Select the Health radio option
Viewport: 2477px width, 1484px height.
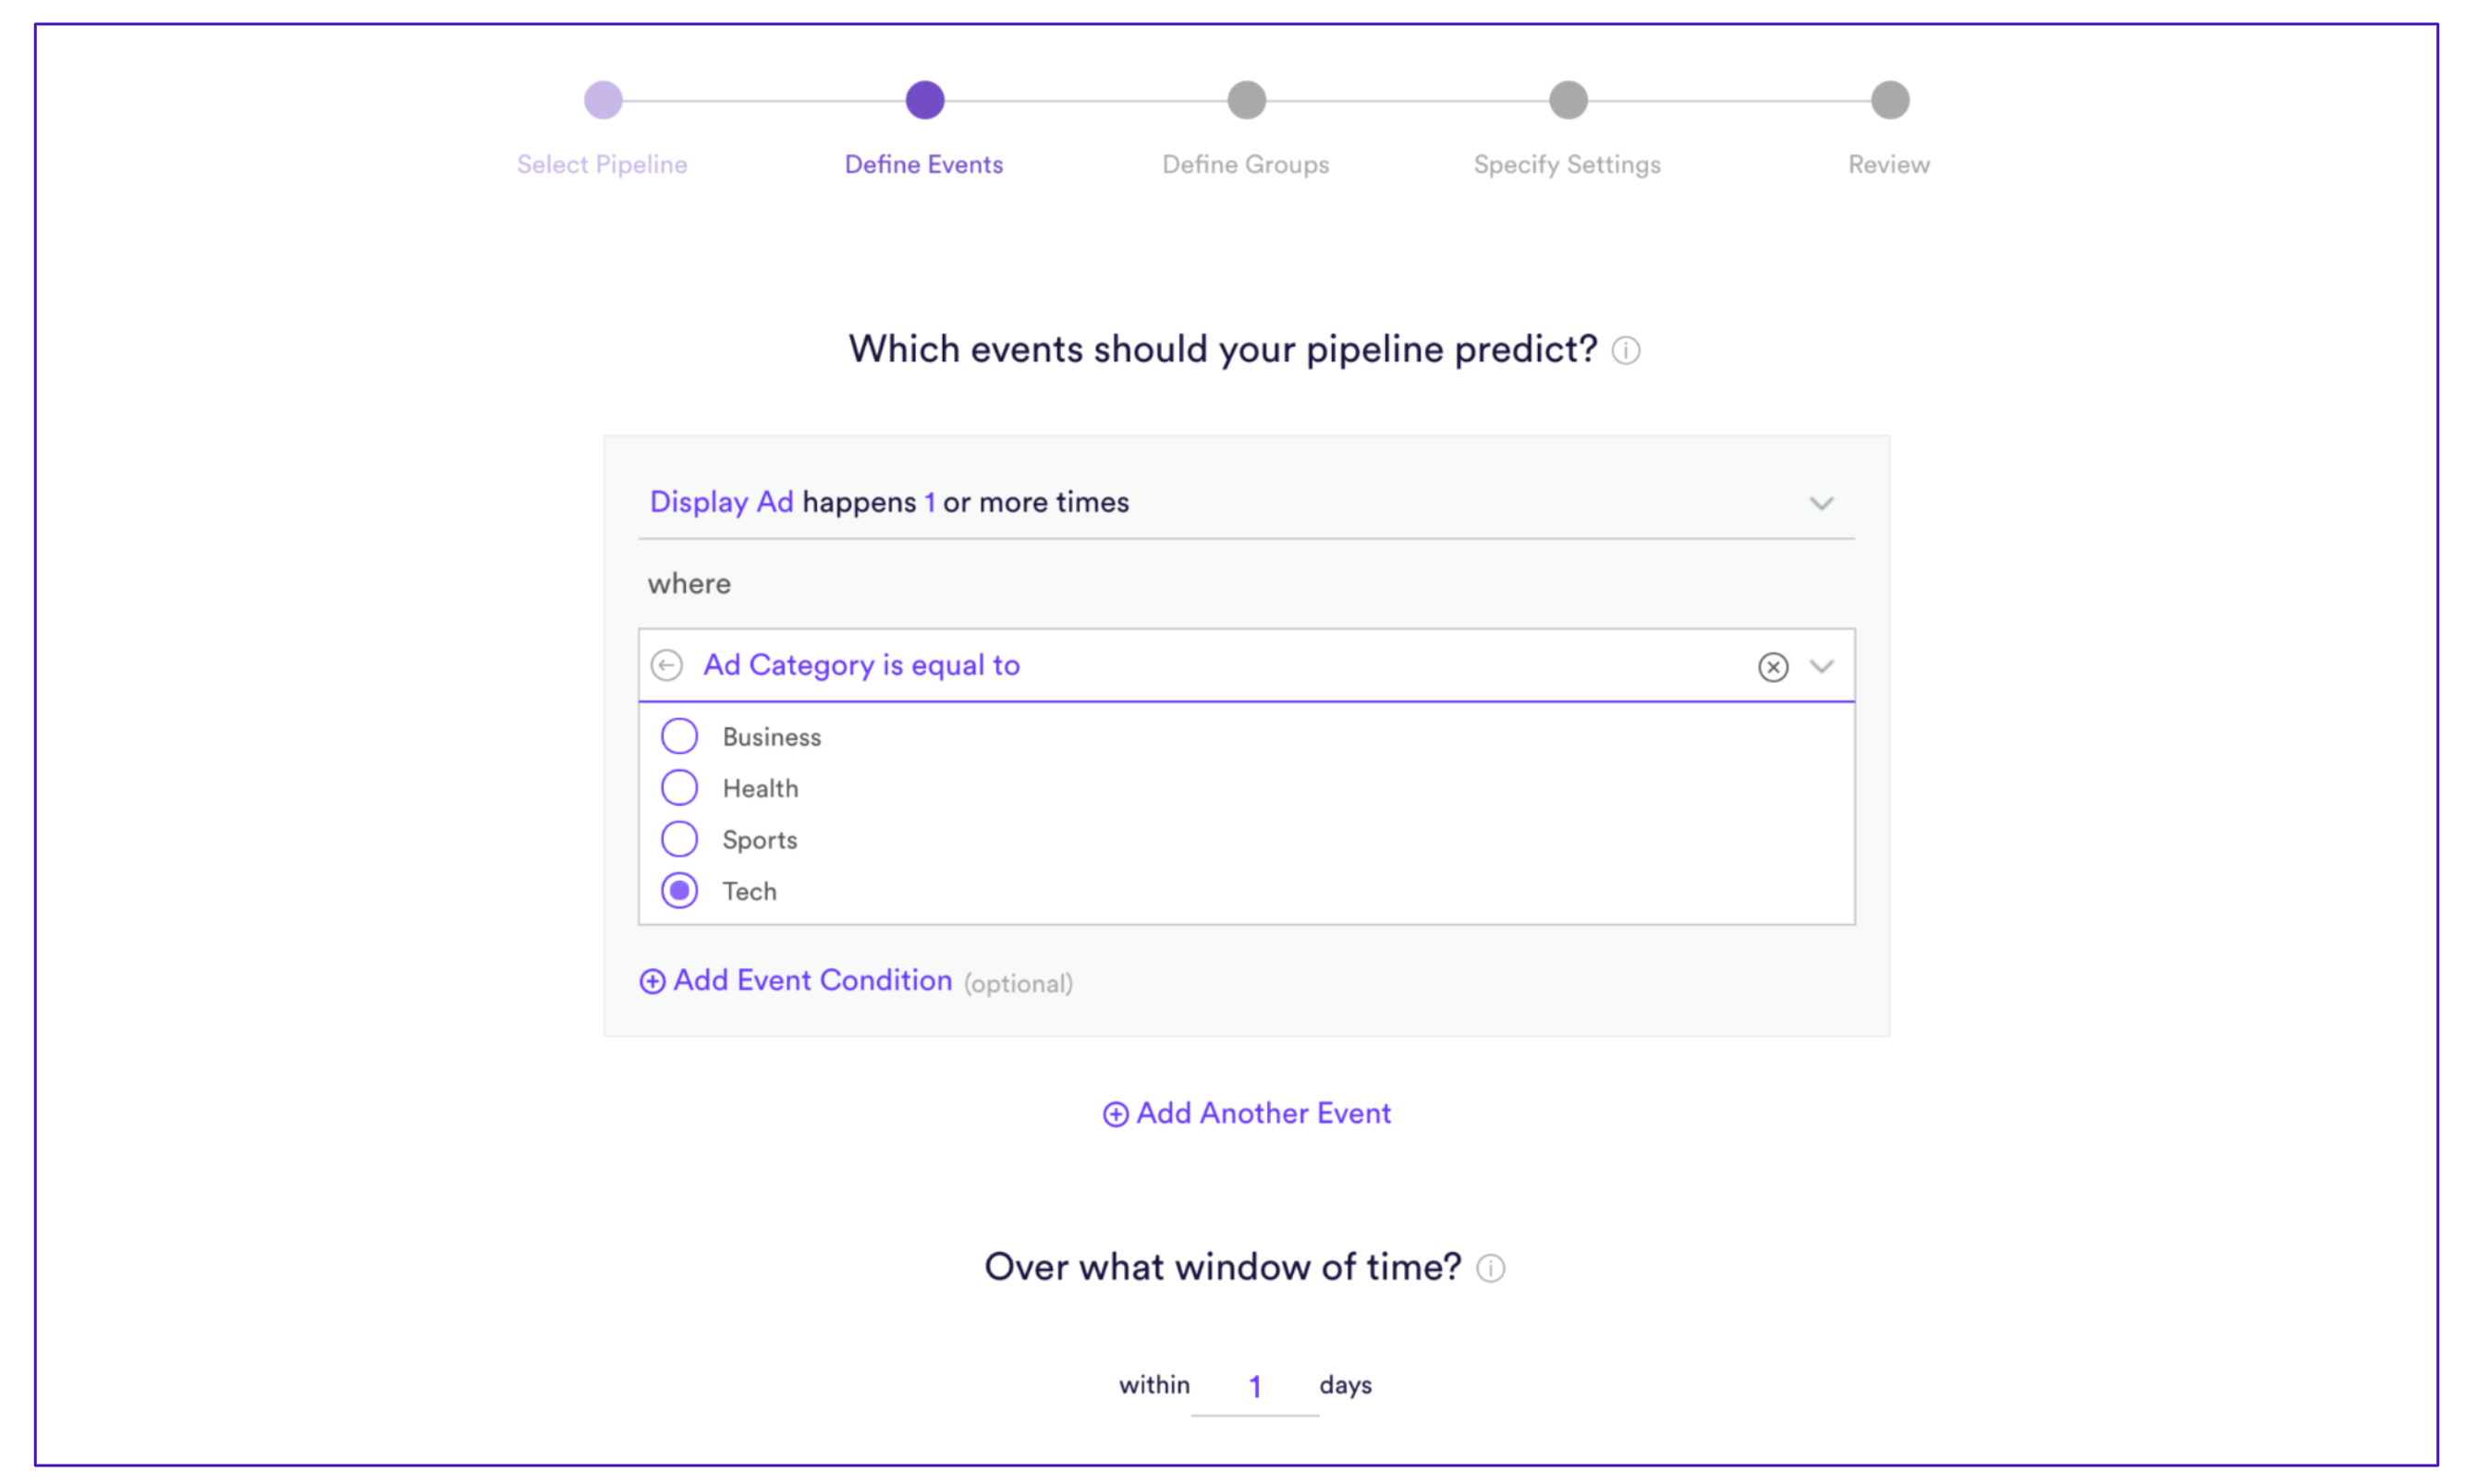679,788
